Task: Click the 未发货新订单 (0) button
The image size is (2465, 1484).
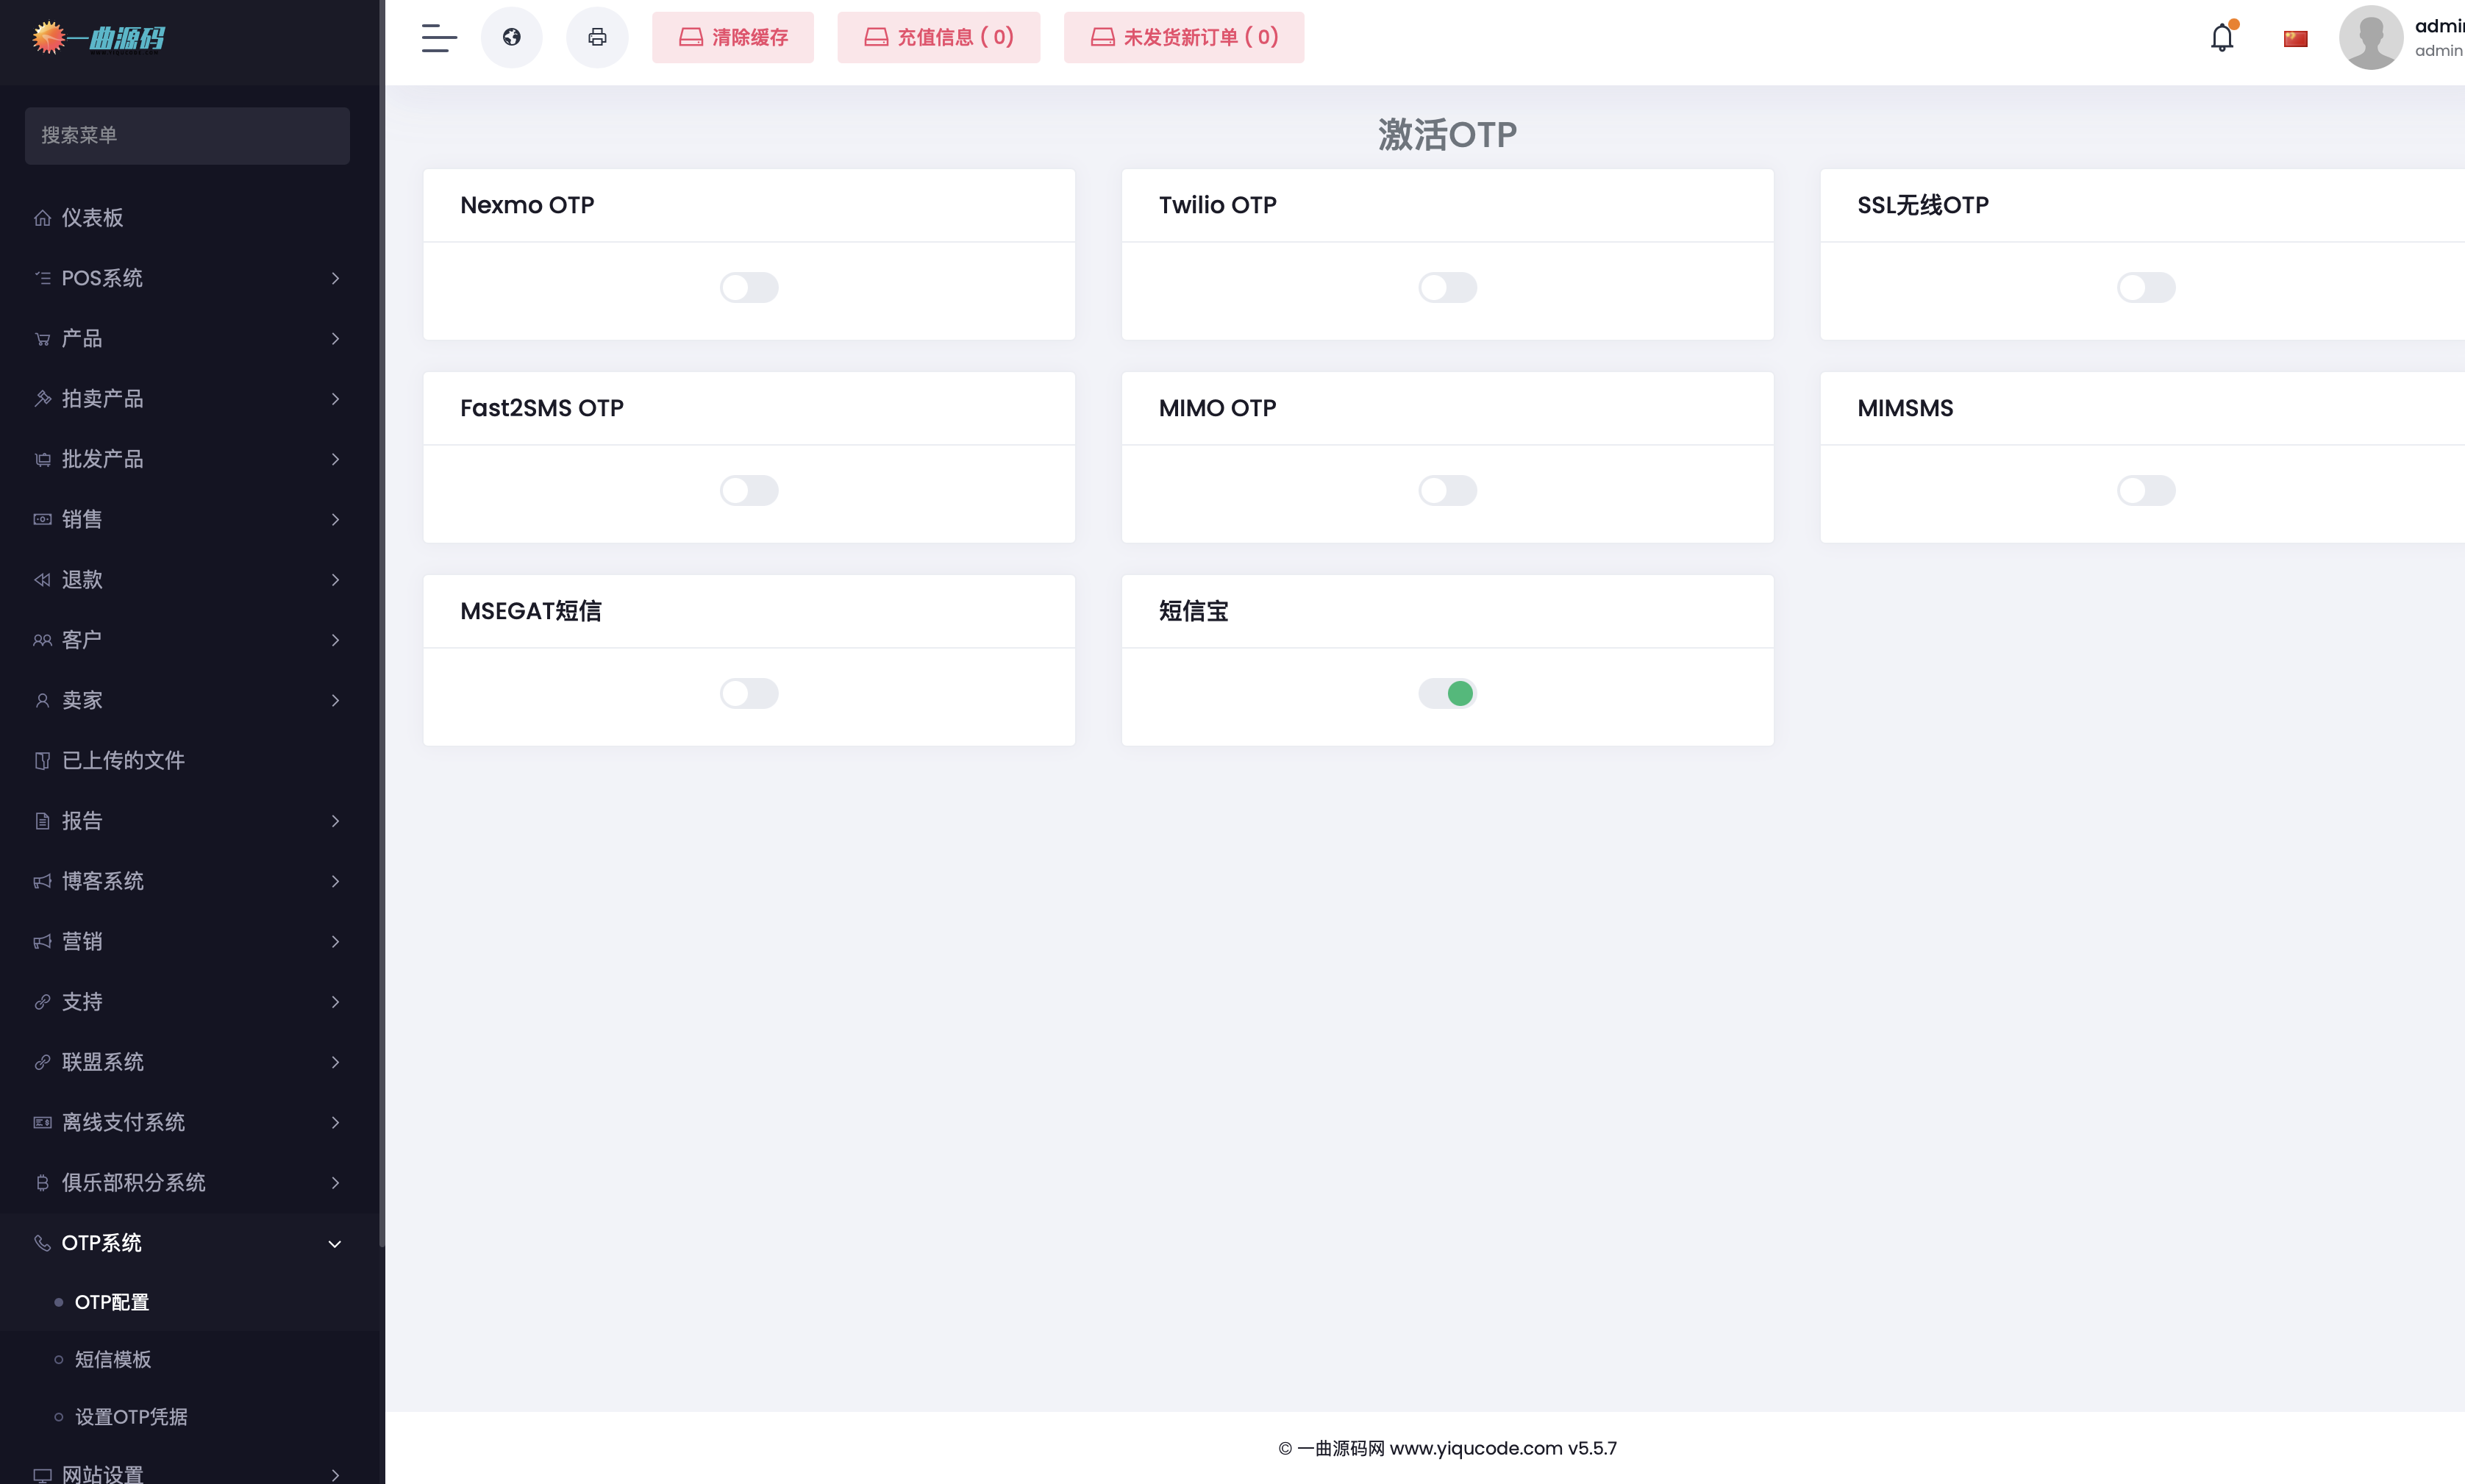Action: 1183,37
